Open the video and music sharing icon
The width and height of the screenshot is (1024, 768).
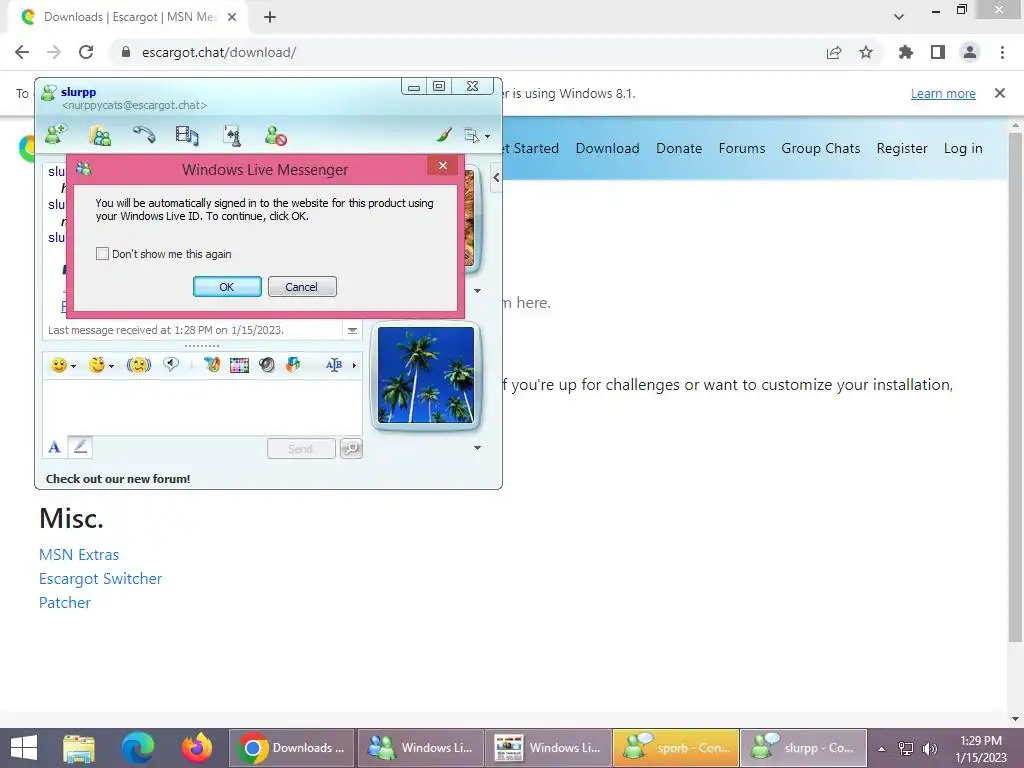point(187,135)
